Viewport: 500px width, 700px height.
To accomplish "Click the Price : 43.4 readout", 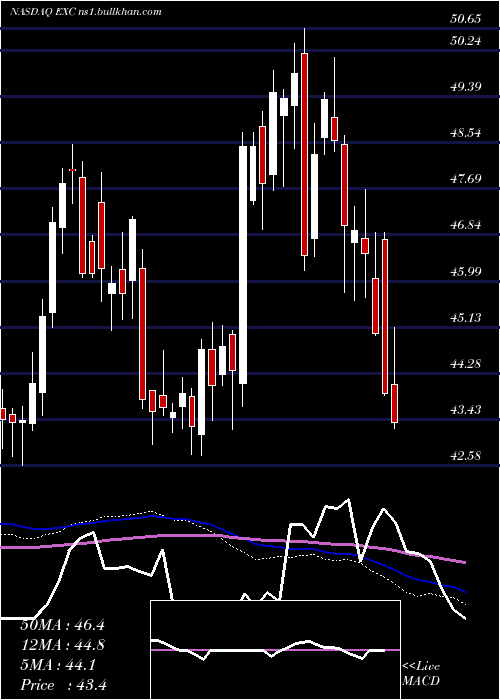I will (x=63, y=685).
